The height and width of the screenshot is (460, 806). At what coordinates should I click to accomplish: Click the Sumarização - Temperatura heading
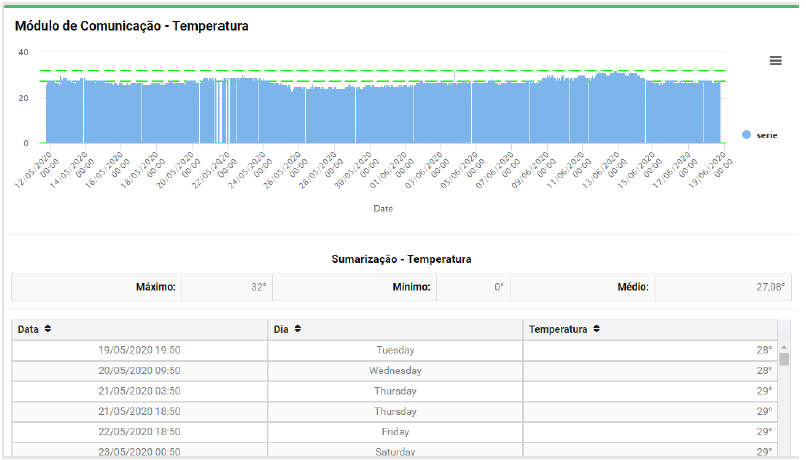click(401, 259)
